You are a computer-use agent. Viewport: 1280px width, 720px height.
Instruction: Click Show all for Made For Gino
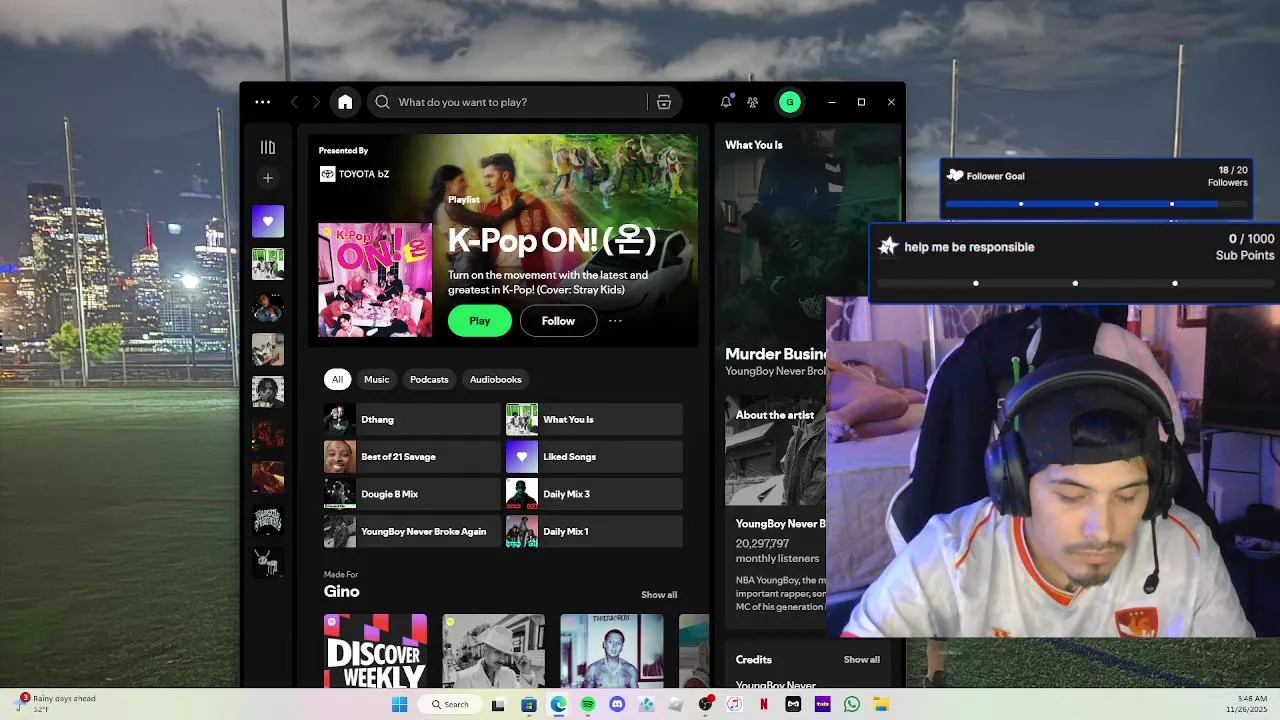tap(659, 595)
